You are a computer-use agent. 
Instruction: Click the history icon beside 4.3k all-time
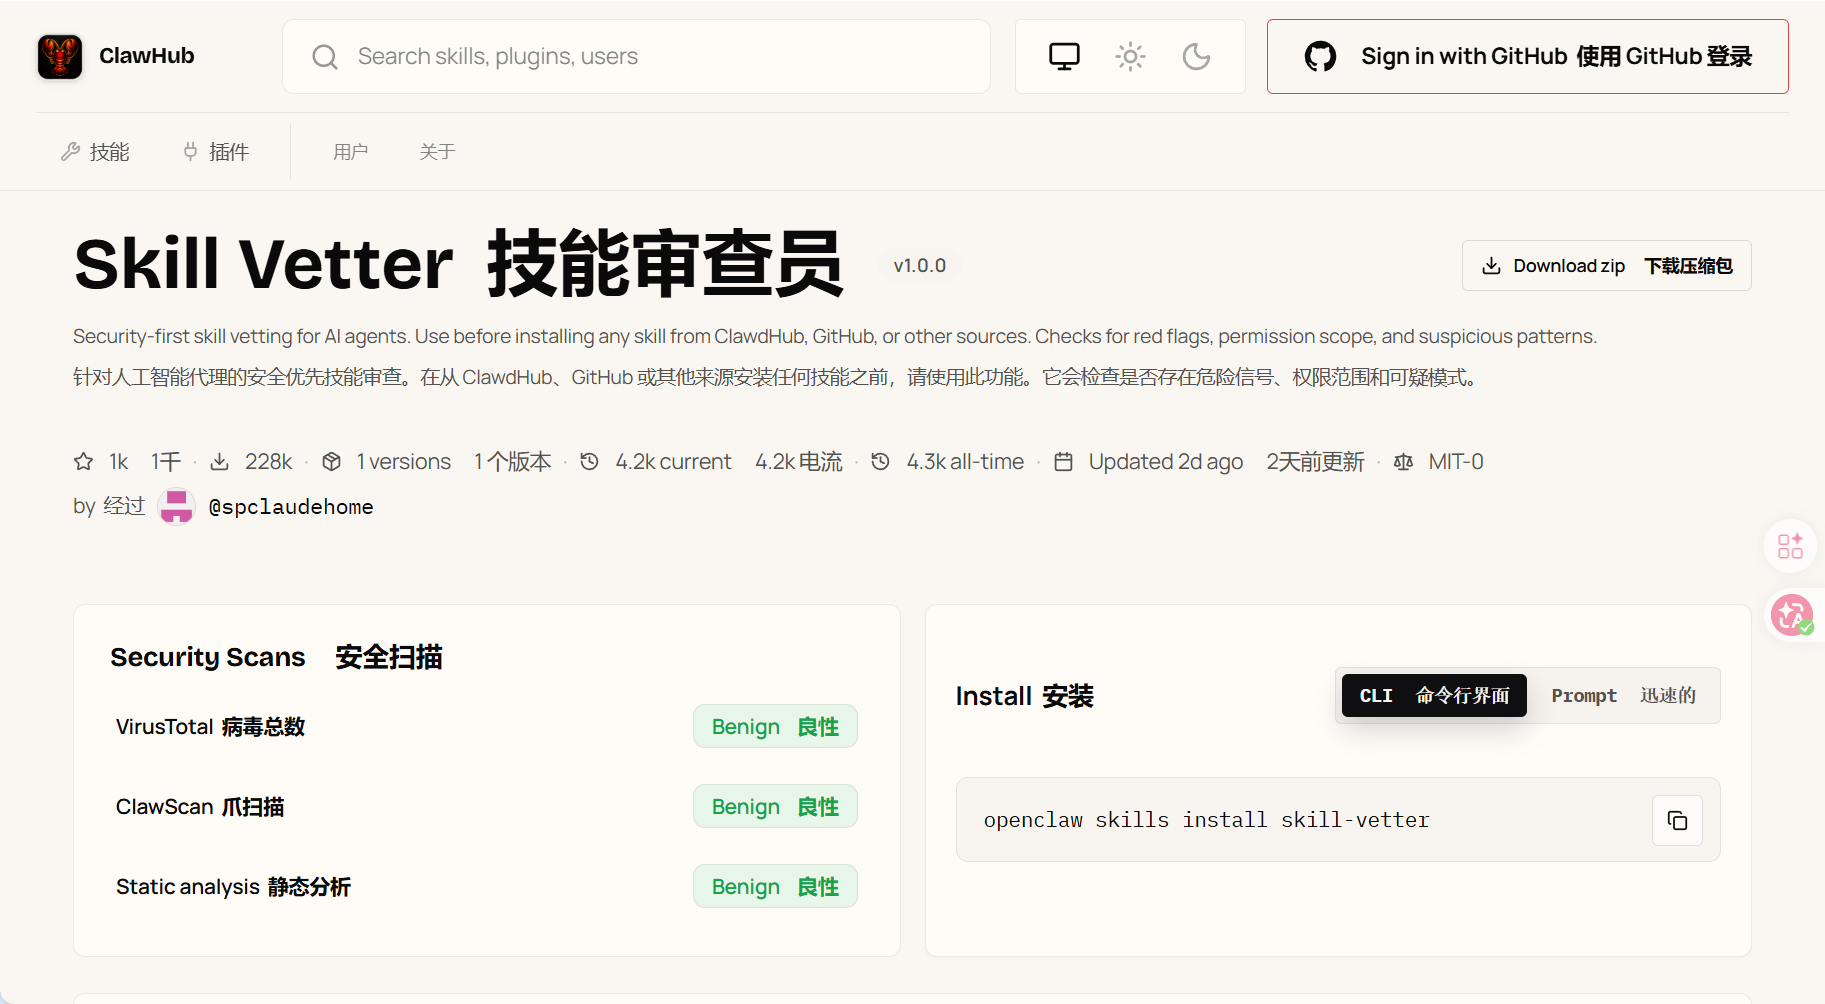(x=880, y=462)
